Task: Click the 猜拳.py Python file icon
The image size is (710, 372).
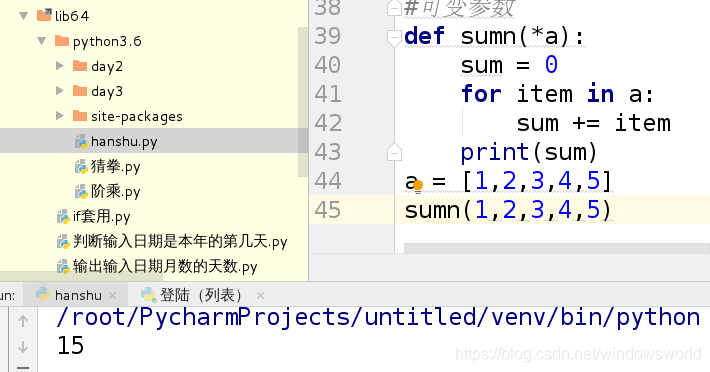Action: [81, 167]
